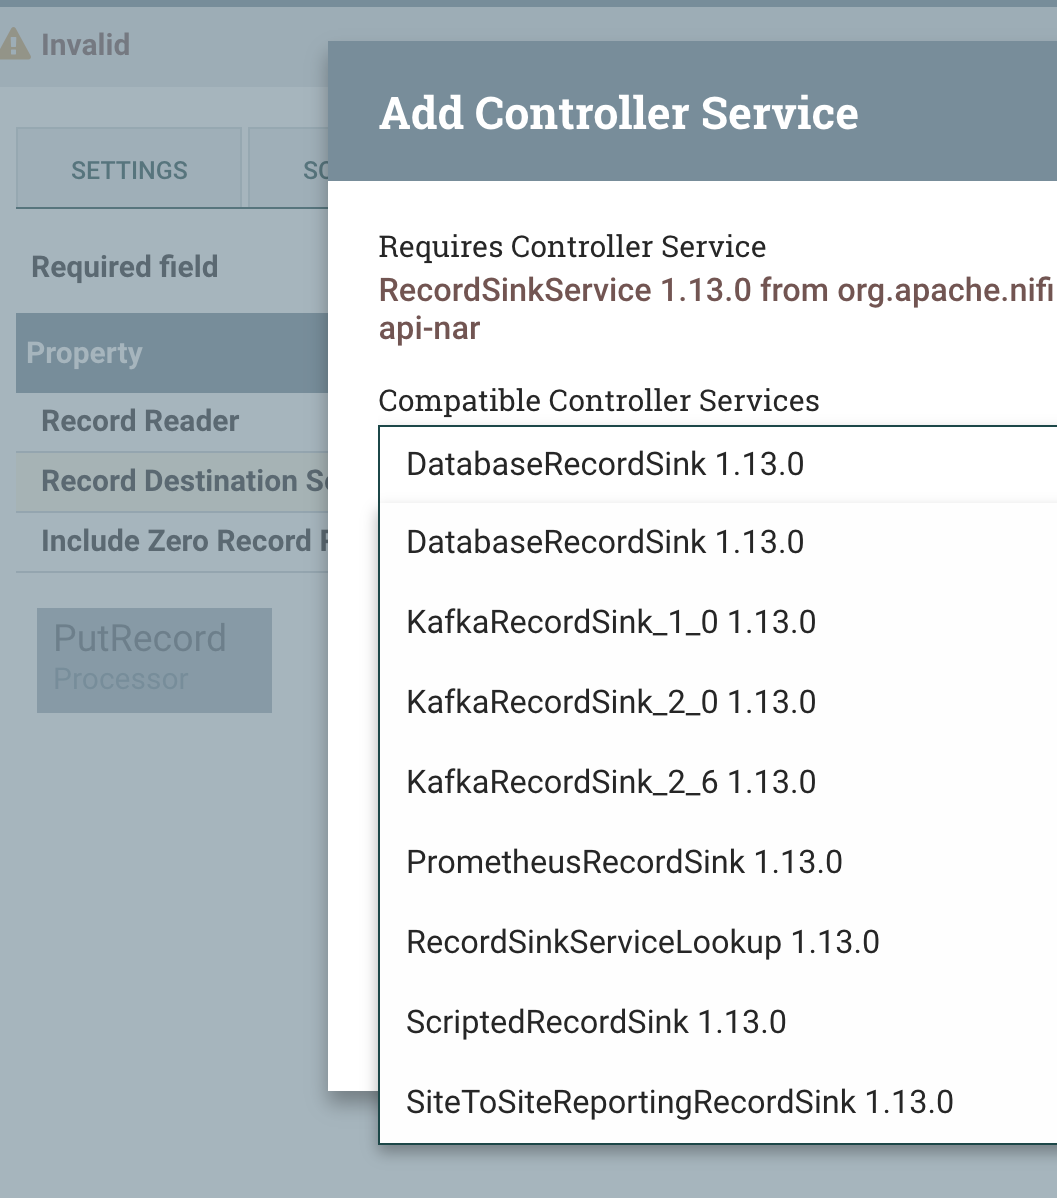Select PrometheusRecordSink 1.13.0 from dropdown
The height and width of the screenshot is (1198, 1057).
click(x=624, y=862)
